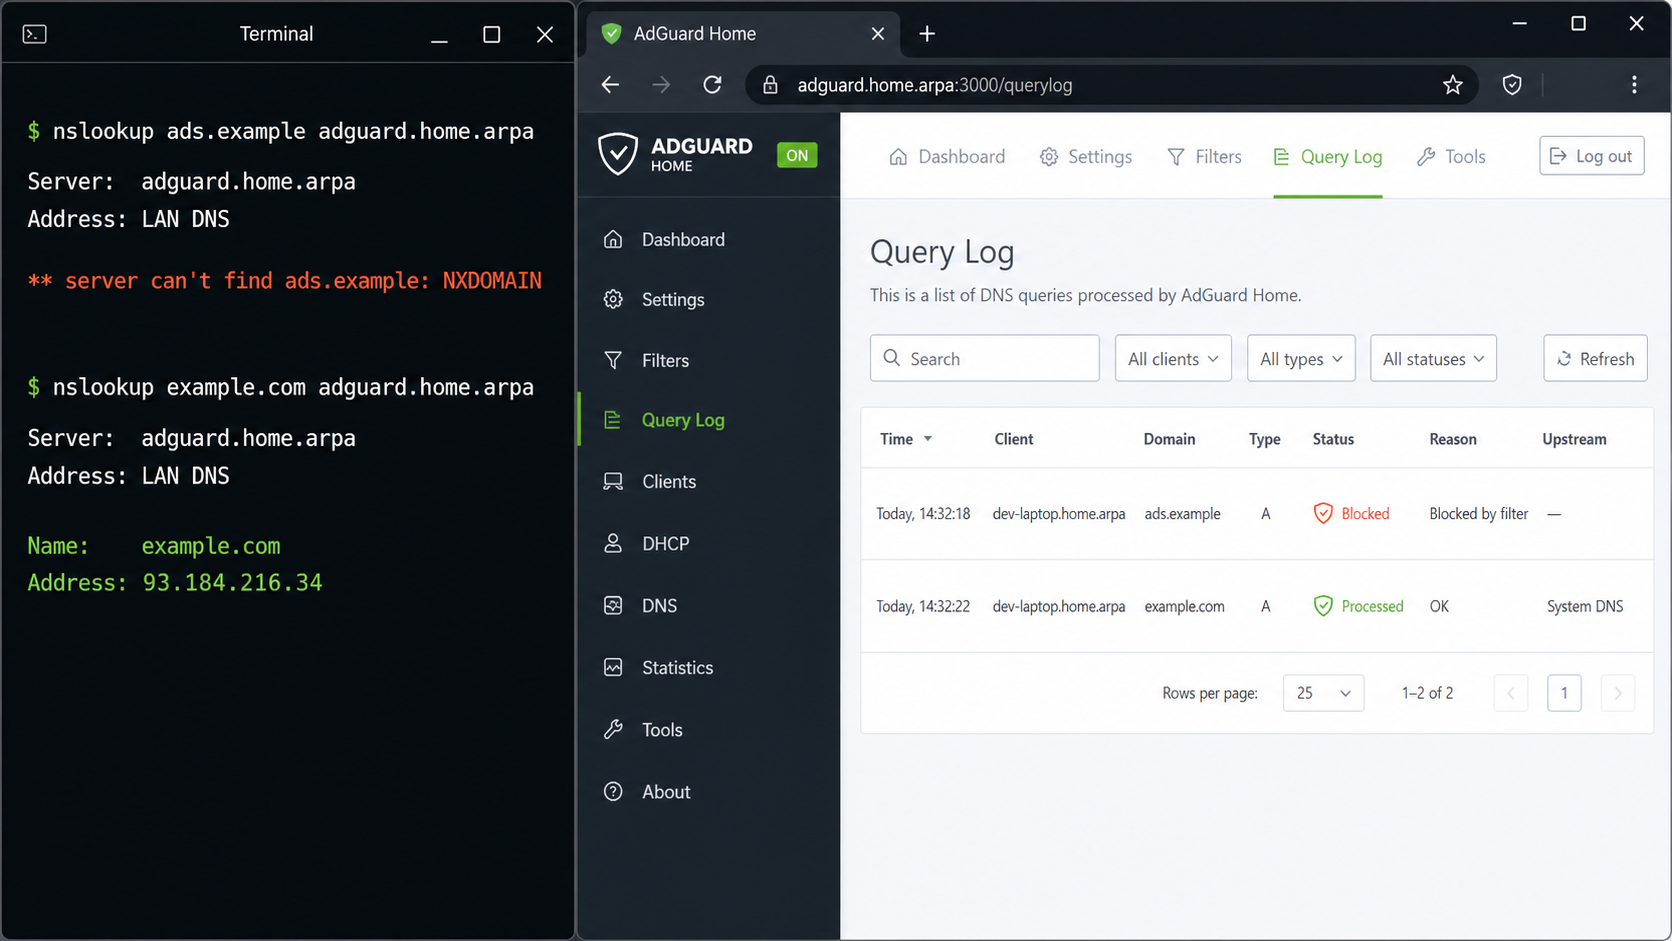1672x941 pixels.
Task: Switch to the Dashboard tab in top navigation
Action: [947, 156]
